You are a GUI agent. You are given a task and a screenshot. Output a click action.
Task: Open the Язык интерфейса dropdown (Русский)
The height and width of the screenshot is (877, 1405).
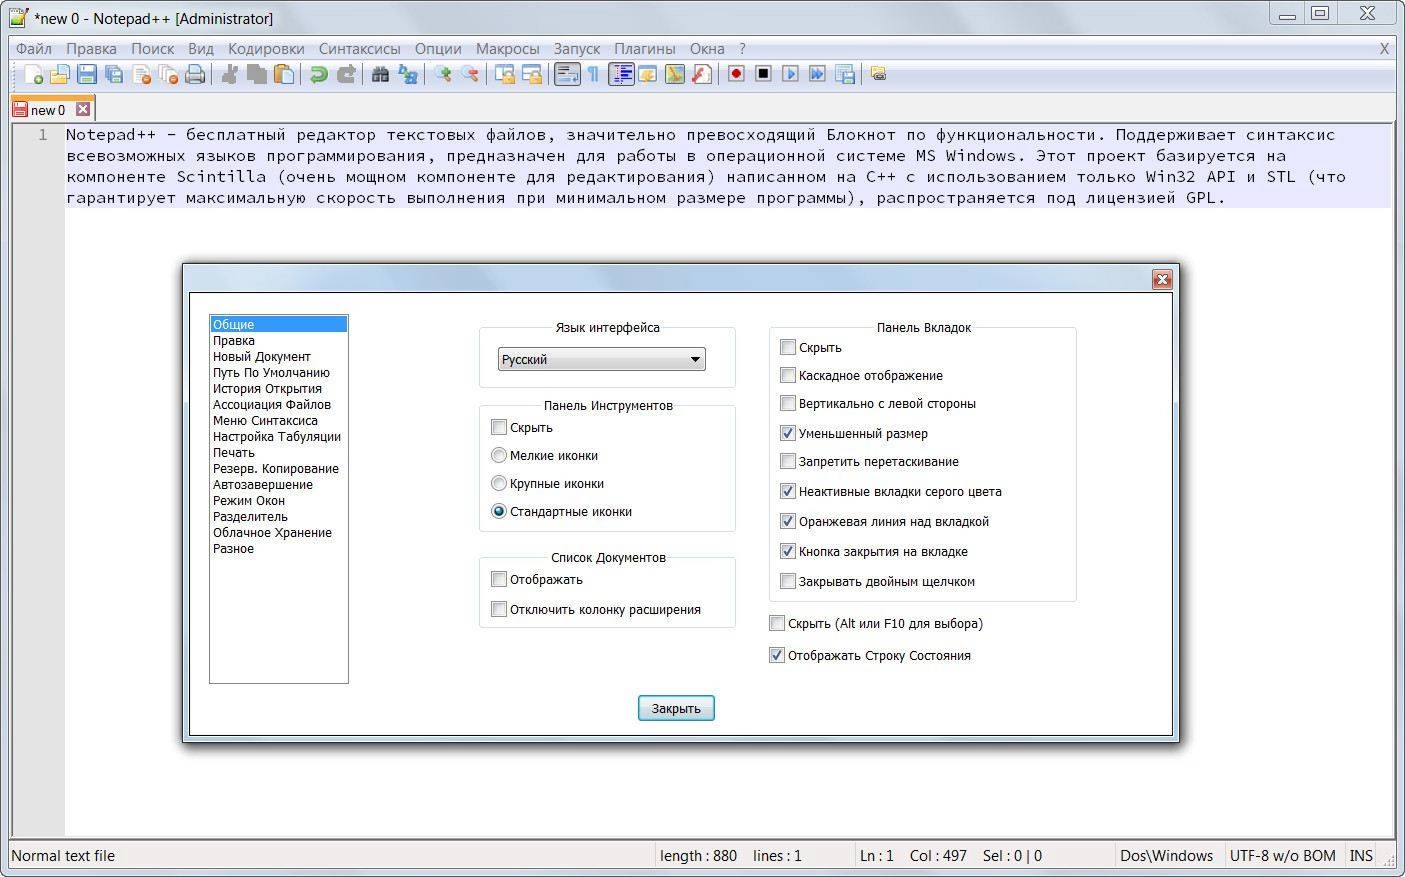pos(602,359)
